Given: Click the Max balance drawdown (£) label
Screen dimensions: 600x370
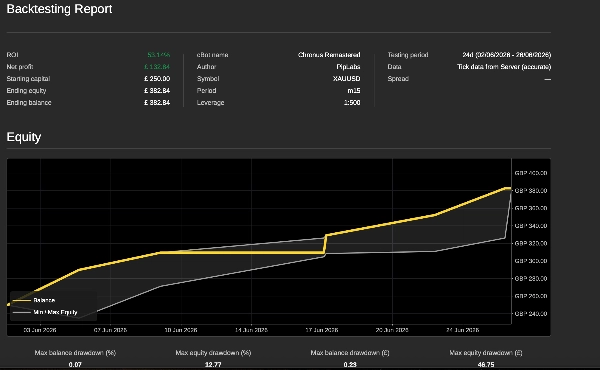Looking at the screenshot, I should click(350, 353).
